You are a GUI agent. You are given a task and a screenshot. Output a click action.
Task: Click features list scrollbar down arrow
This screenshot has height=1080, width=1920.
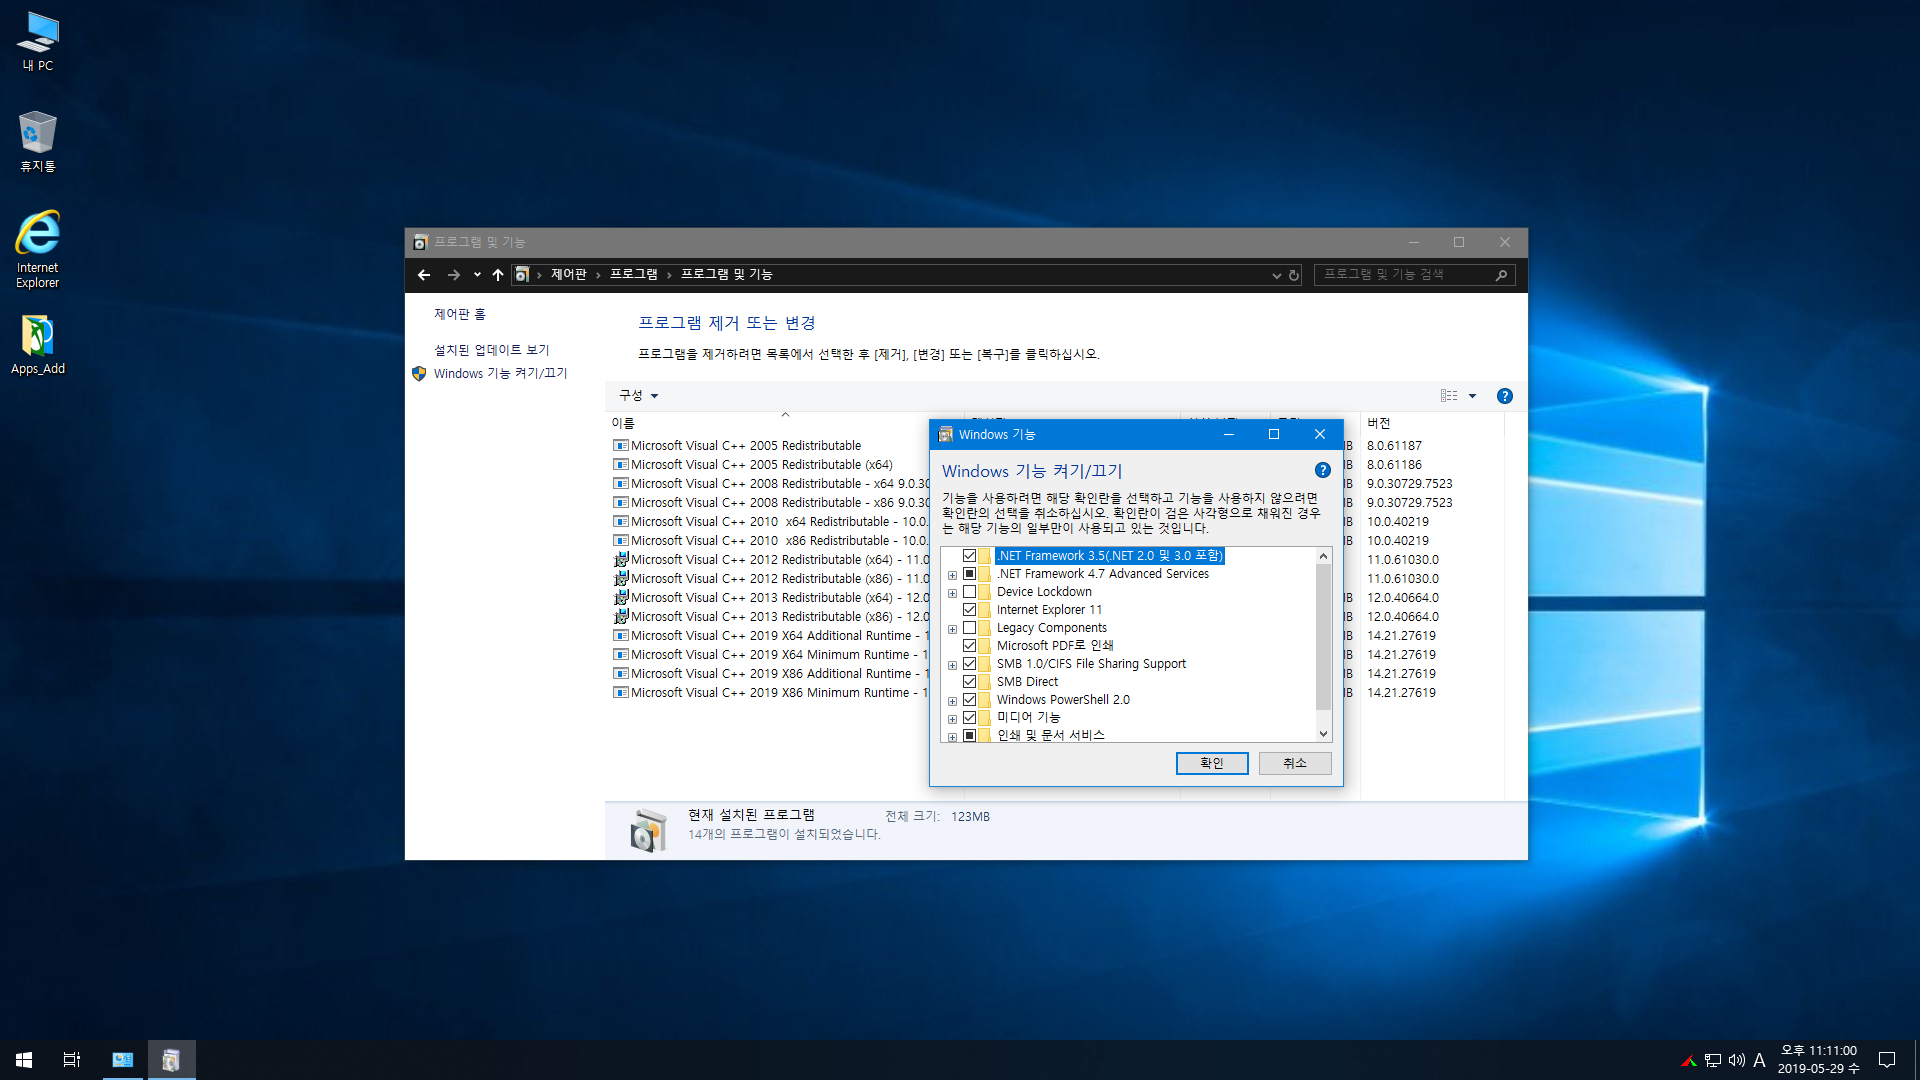1323,734
